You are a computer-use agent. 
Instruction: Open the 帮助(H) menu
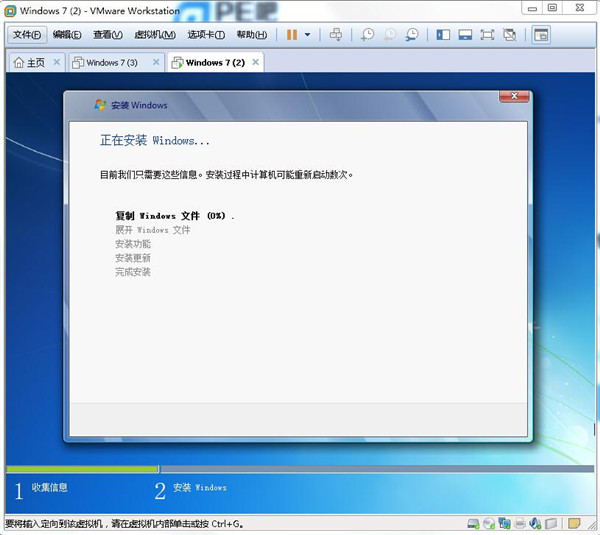pos(252,35)
